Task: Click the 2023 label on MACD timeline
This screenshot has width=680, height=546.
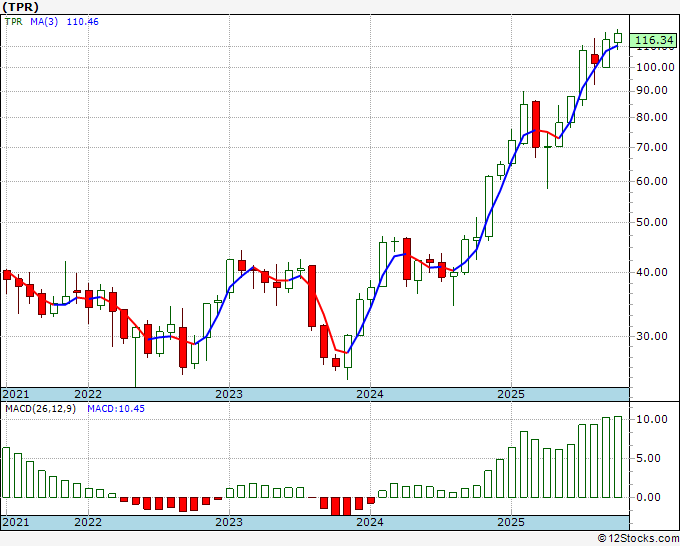Action: [x=229, y=522]
